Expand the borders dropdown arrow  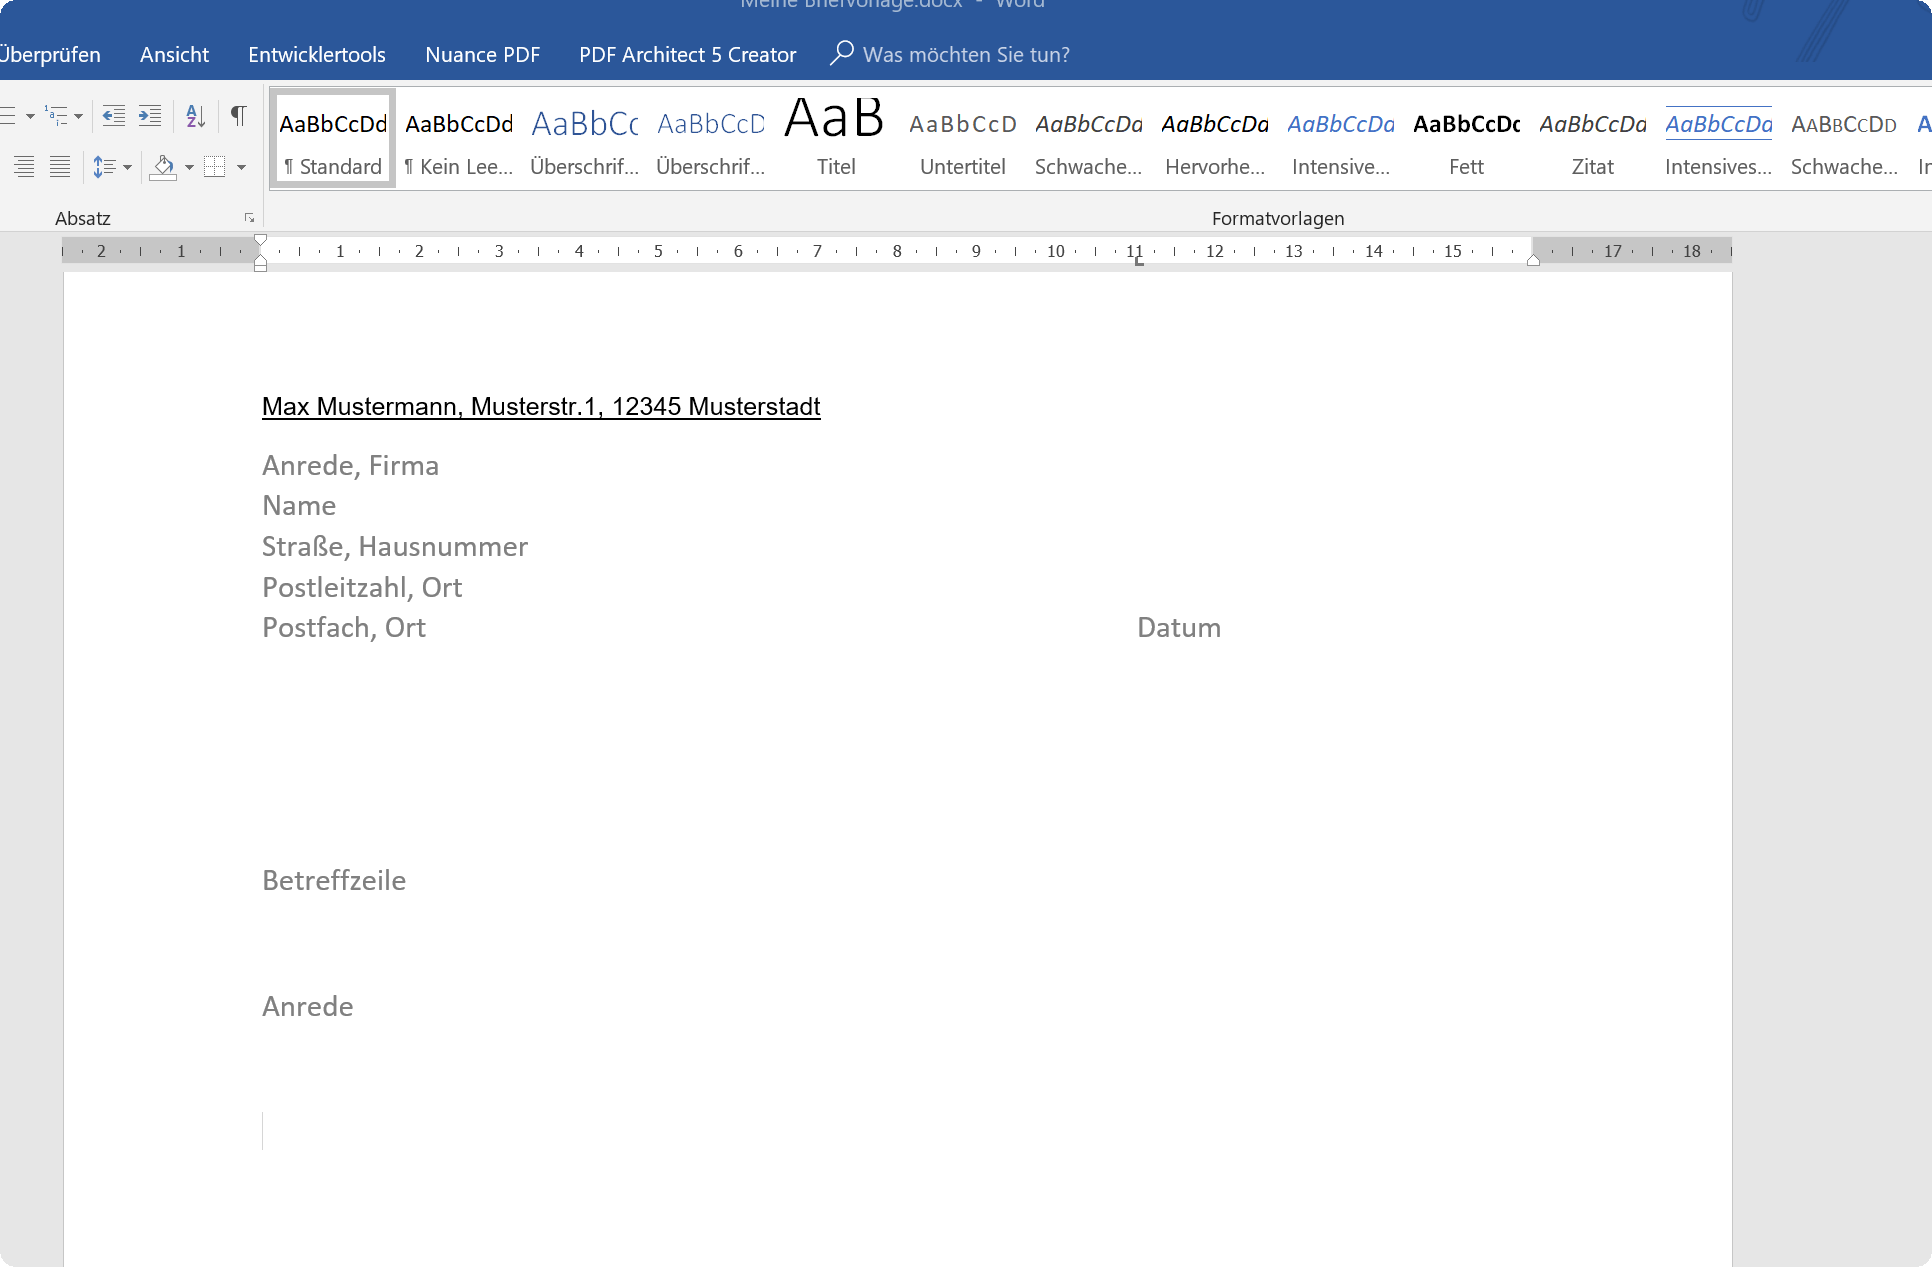click(242, 167)
